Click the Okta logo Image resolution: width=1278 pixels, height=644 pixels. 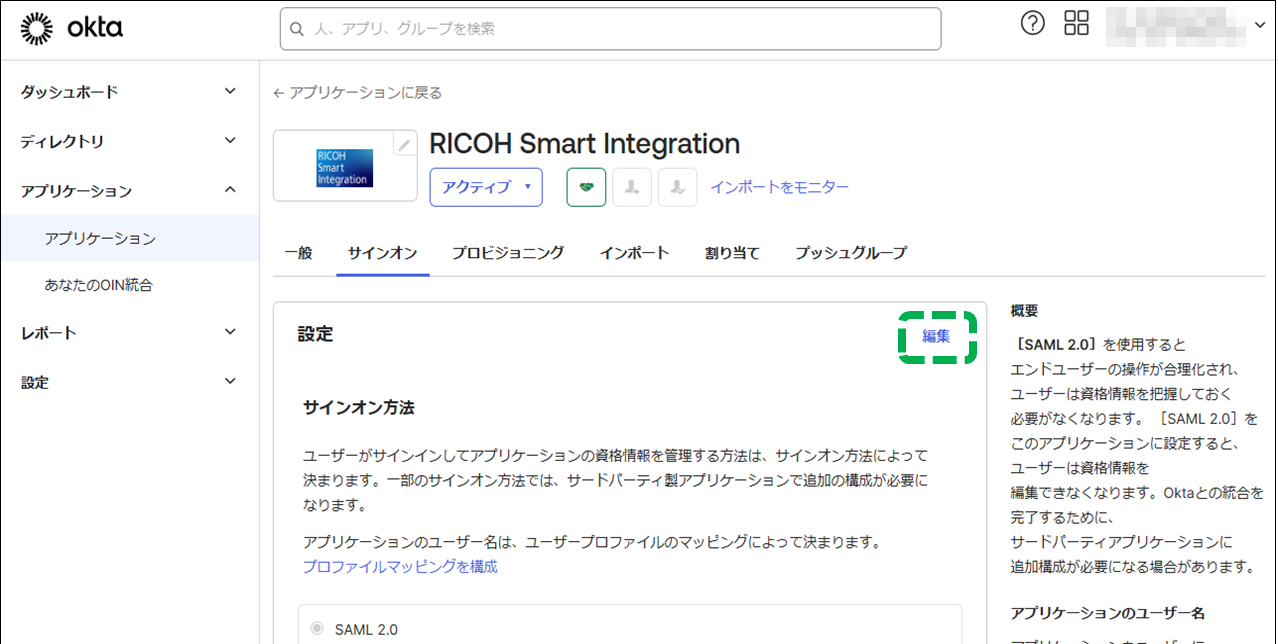point(71,28)
